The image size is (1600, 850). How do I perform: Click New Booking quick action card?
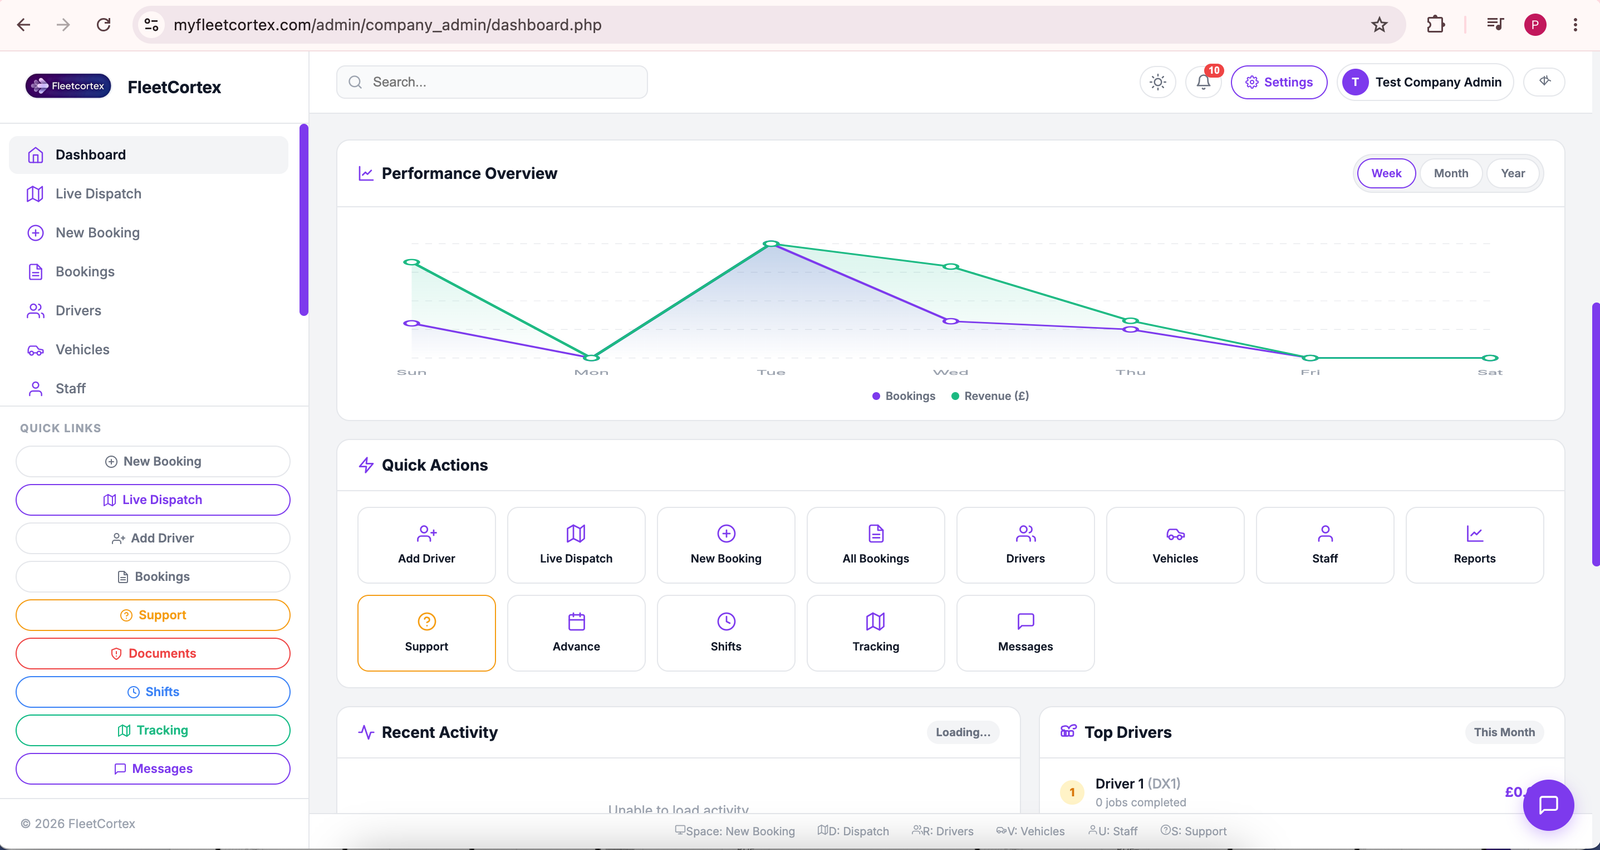tap(726, 545)
